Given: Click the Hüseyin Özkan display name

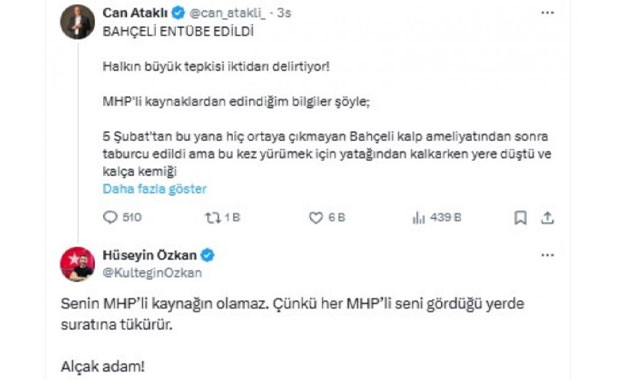Looking at the screenshot, I should [x=150, y=255].
